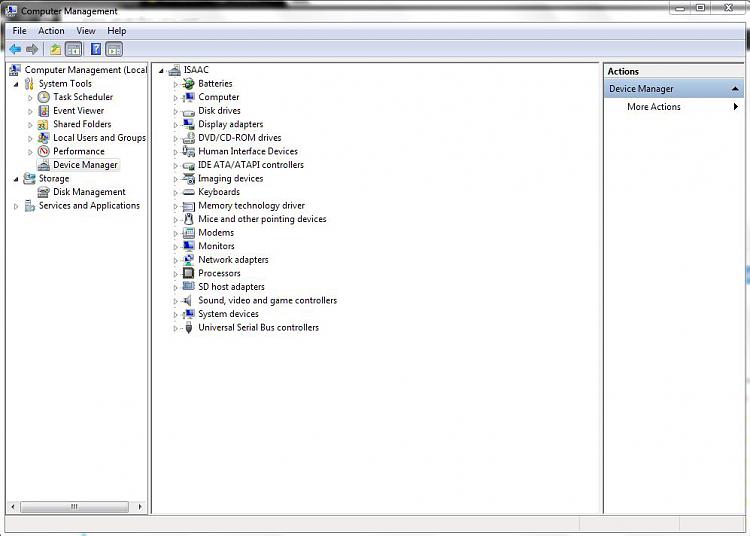The width and height of the screenshot is (750, 536).
Task: Click the Display adapters icon
Action: coord(189,124)
